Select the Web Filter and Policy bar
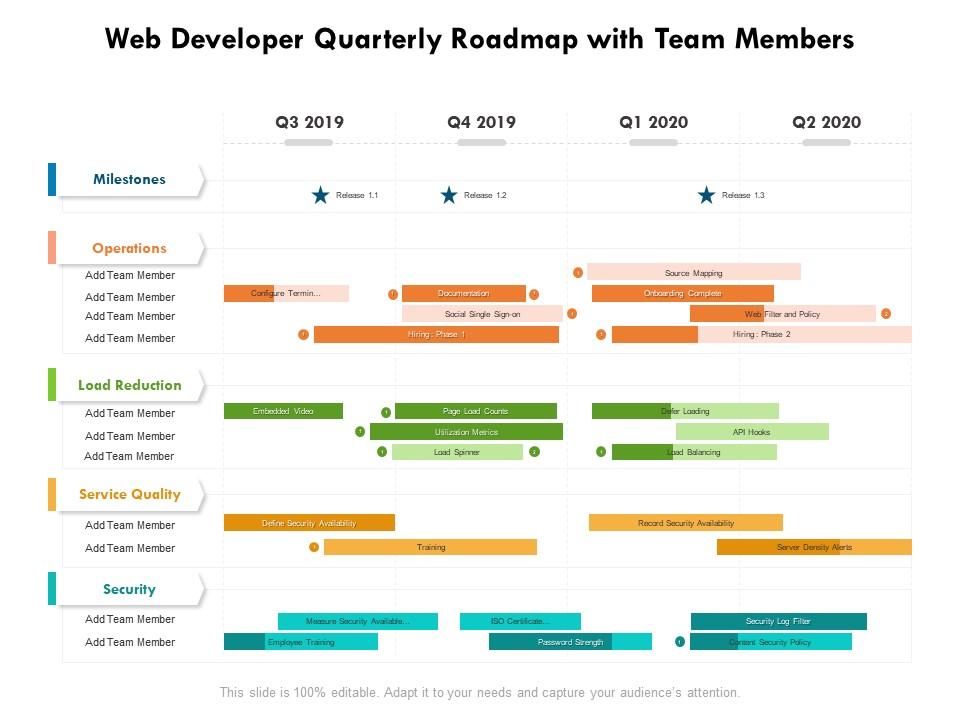Image resolution: width=960 pixels, height=720 pixels. [x=782, y=313]
